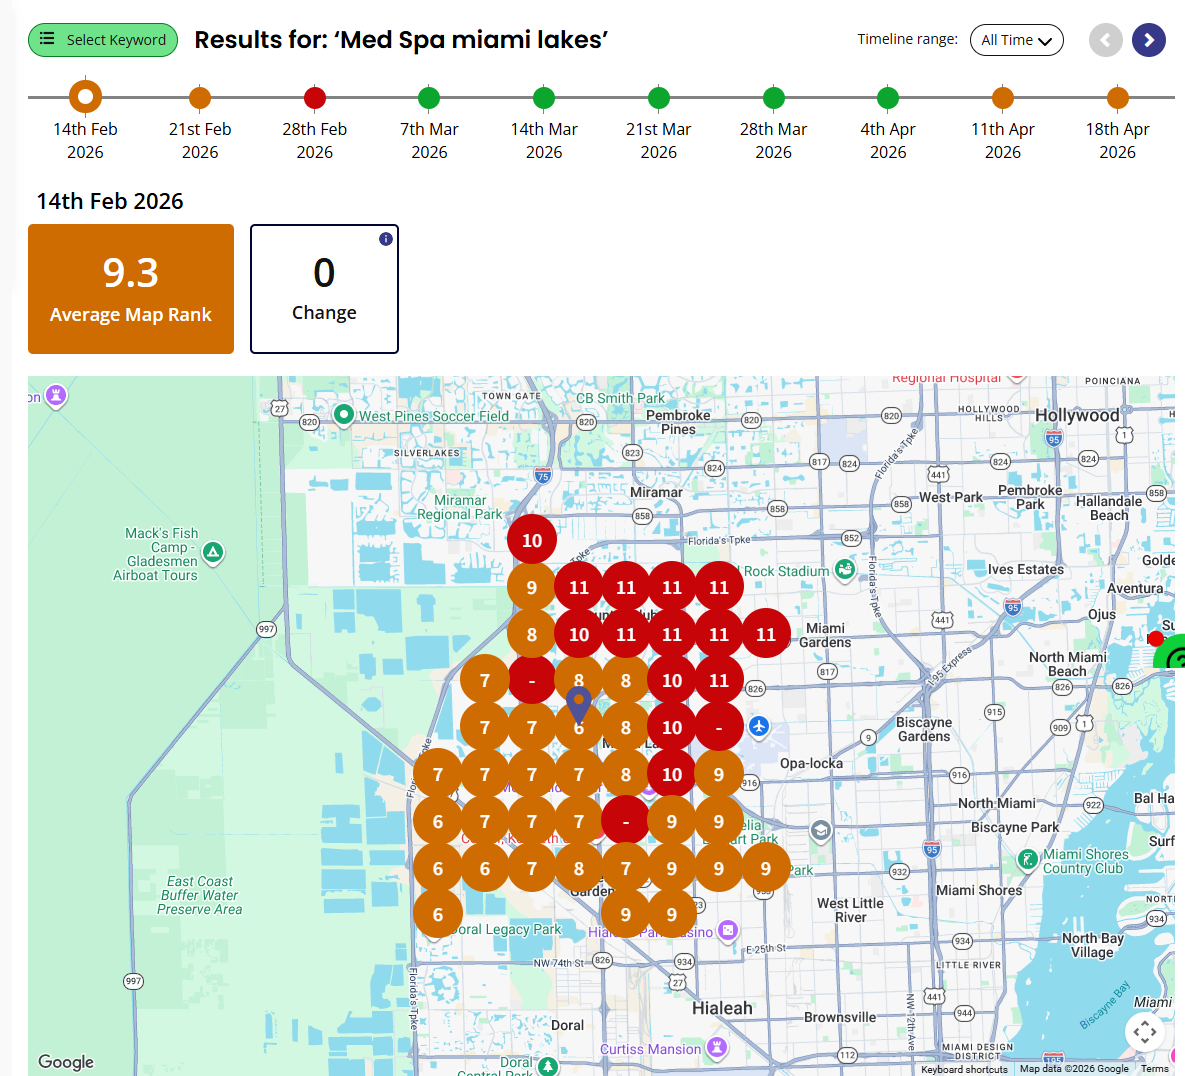This screenshot has width=1185, height=1076.
Task: Select the 28th Mar 2026 timeline marker
Action: [774, 97]
